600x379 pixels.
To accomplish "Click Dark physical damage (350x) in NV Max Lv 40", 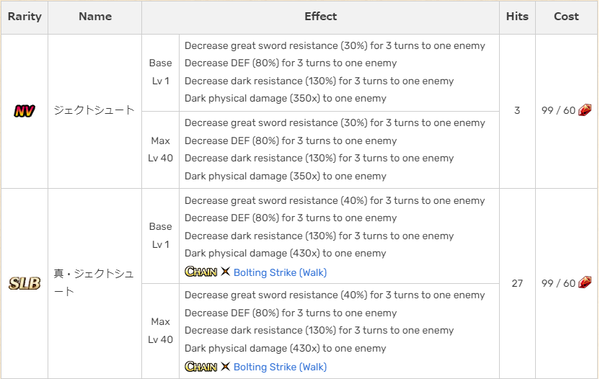I will (285, 176).
